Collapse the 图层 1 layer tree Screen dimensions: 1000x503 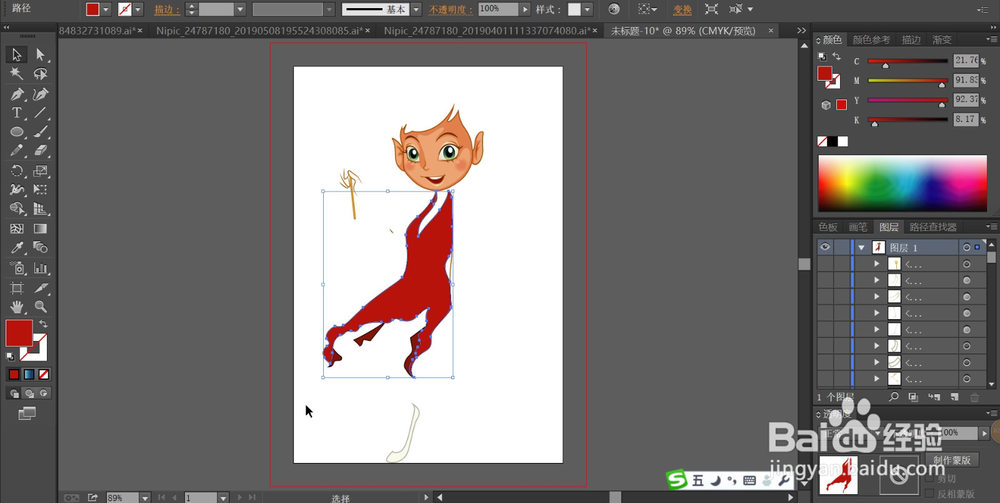[x=862, y=247]
